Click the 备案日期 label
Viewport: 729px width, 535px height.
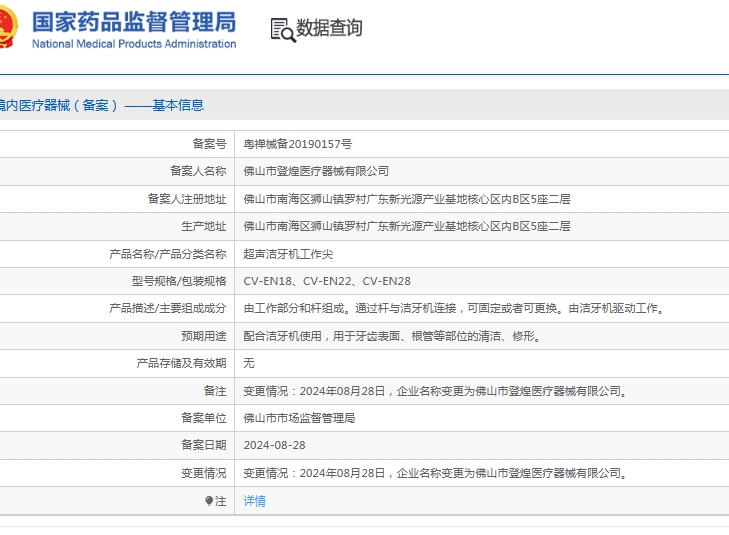tap(204, 445)
